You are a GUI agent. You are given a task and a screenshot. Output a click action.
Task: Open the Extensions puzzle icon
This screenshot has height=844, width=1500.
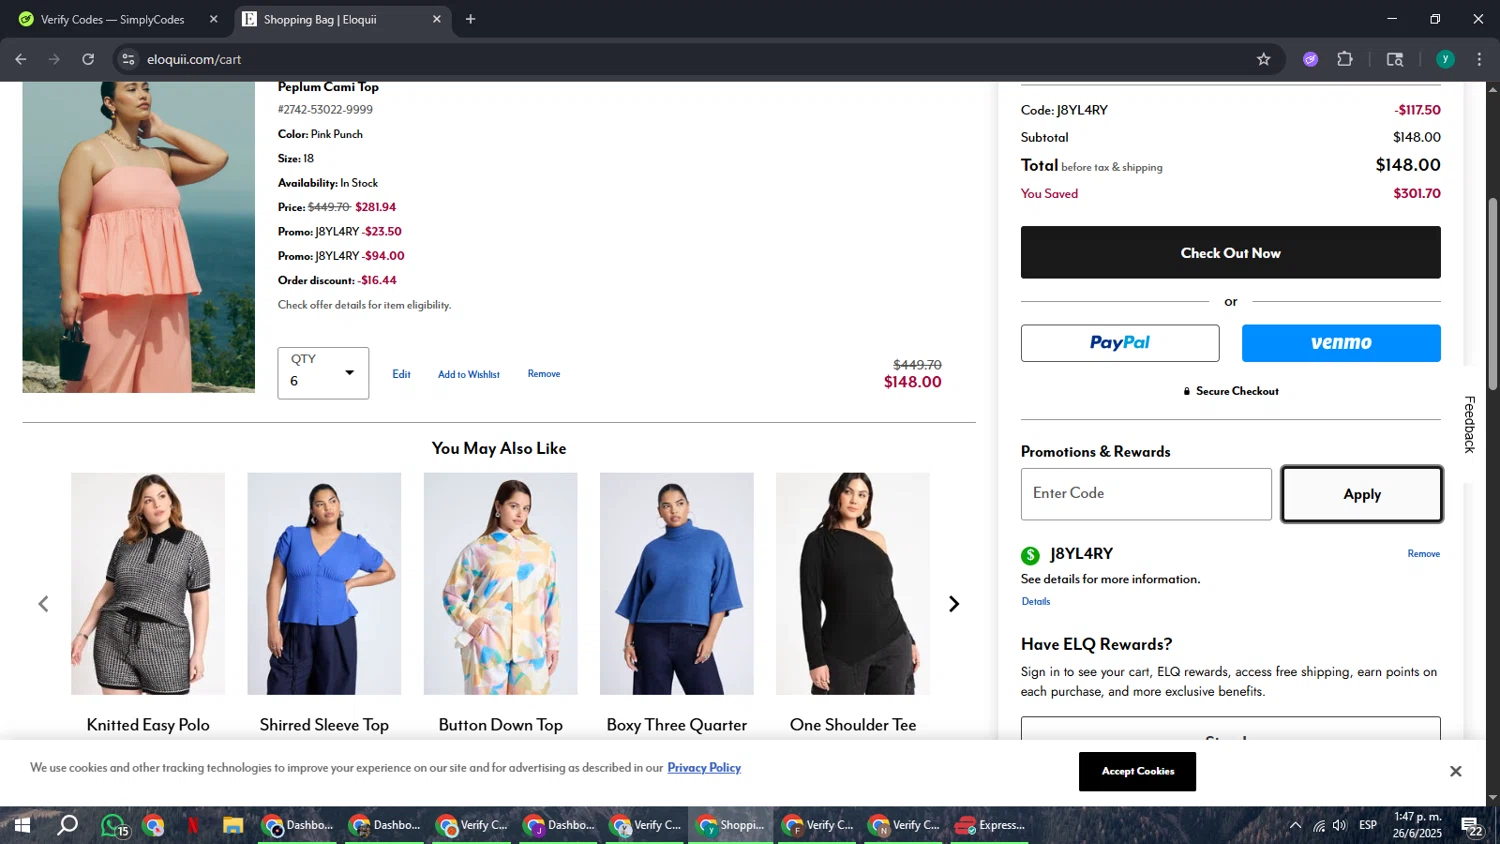[x=1345, y=59]
